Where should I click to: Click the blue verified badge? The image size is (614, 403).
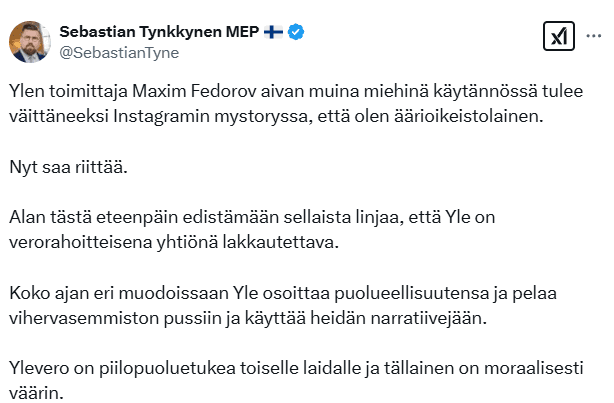coord(297,31)
